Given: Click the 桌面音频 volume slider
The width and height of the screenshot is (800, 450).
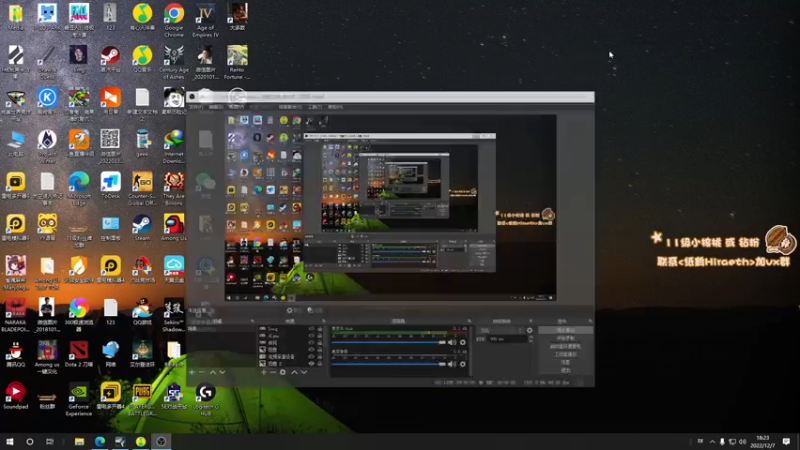Looking at the screenshot, I should click(389, 364).
